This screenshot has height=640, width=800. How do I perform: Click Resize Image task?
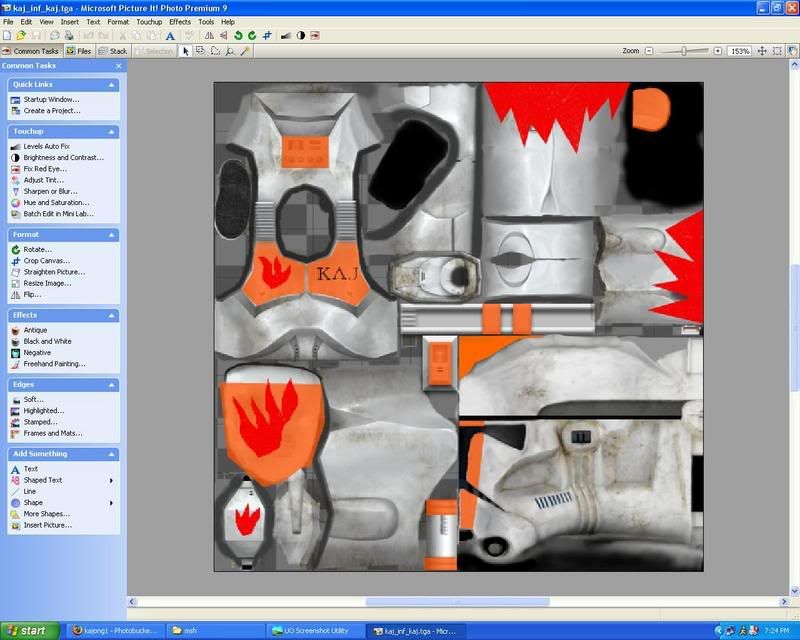[47, 283]
